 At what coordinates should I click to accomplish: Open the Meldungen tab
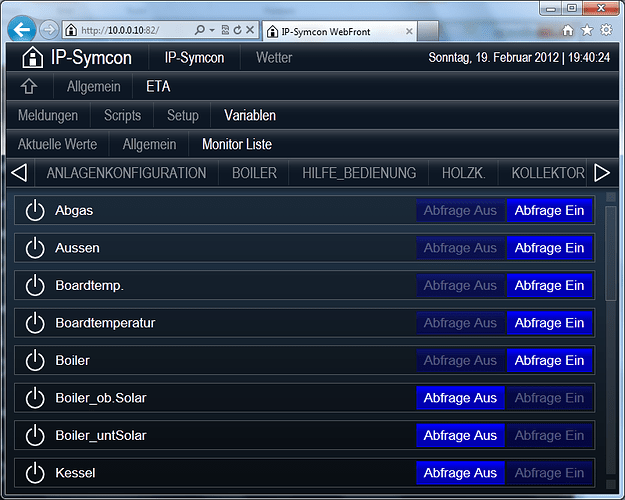(x=48, y=115)
